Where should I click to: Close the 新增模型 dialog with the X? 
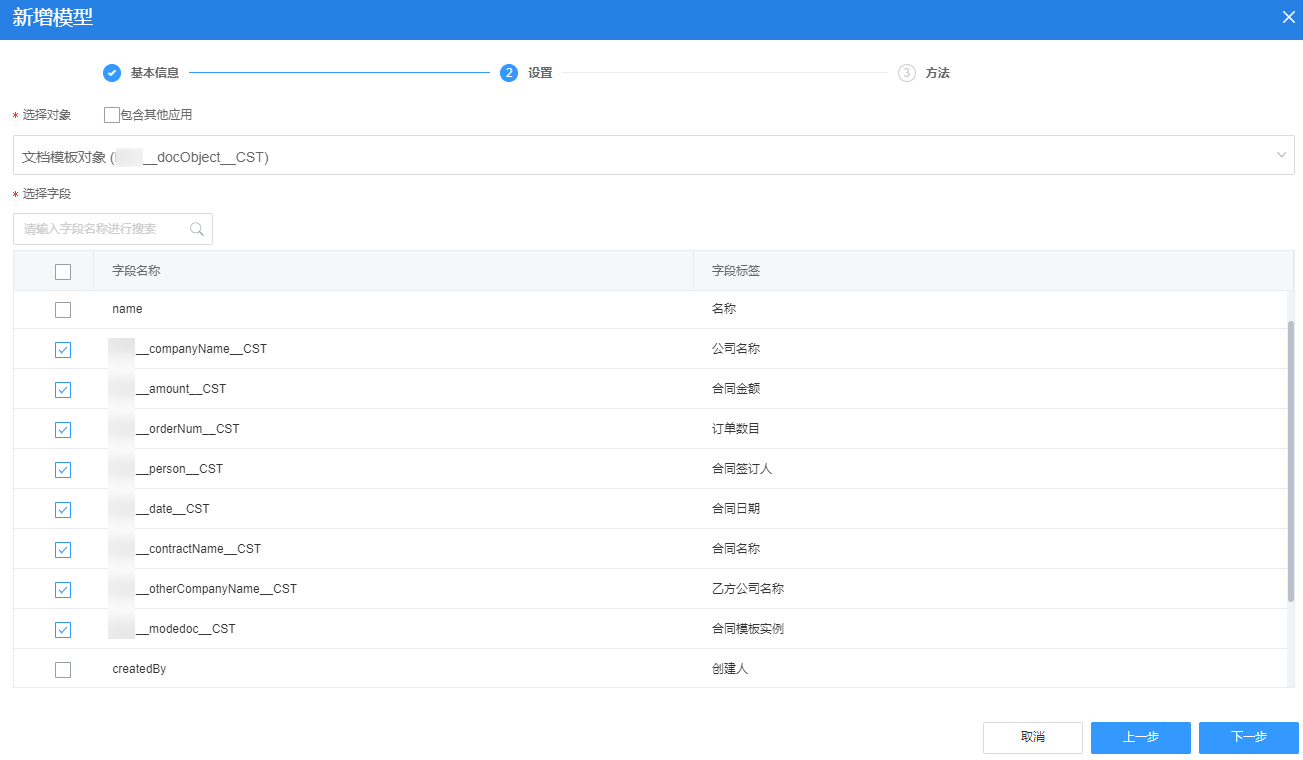1288,17
